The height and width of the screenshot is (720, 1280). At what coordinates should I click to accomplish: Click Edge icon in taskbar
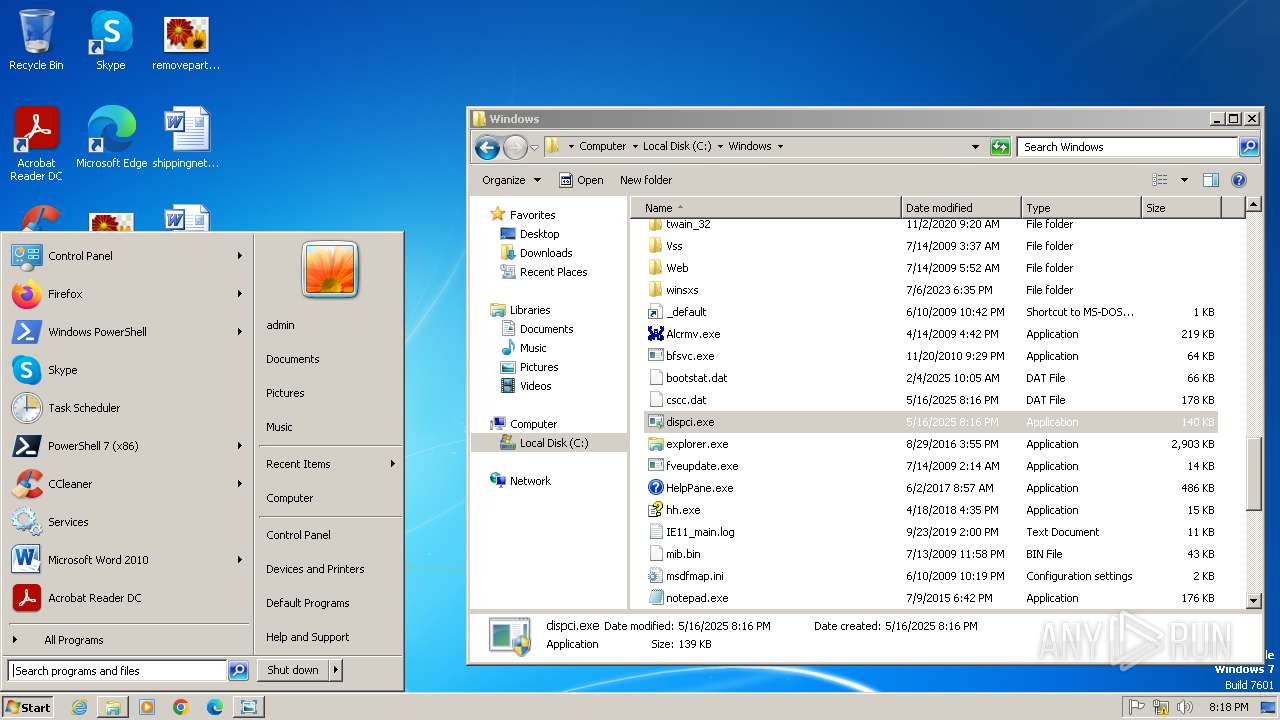tap(215, 707)
